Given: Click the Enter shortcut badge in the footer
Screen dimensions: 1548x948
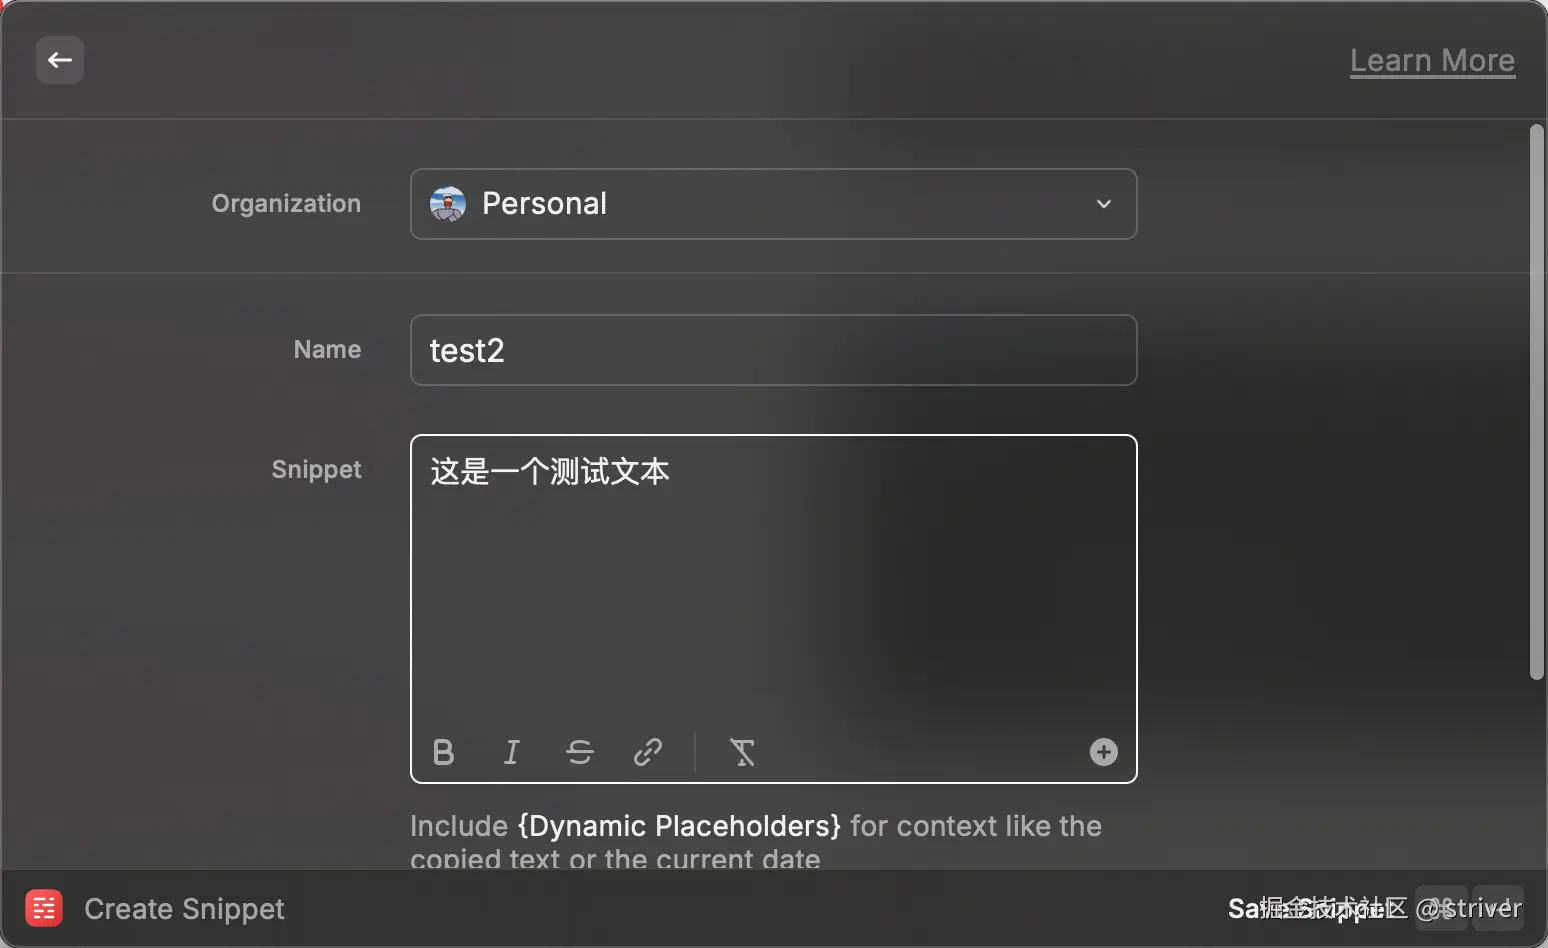Looking at the screenshot, I should [x=1497, y=908].
